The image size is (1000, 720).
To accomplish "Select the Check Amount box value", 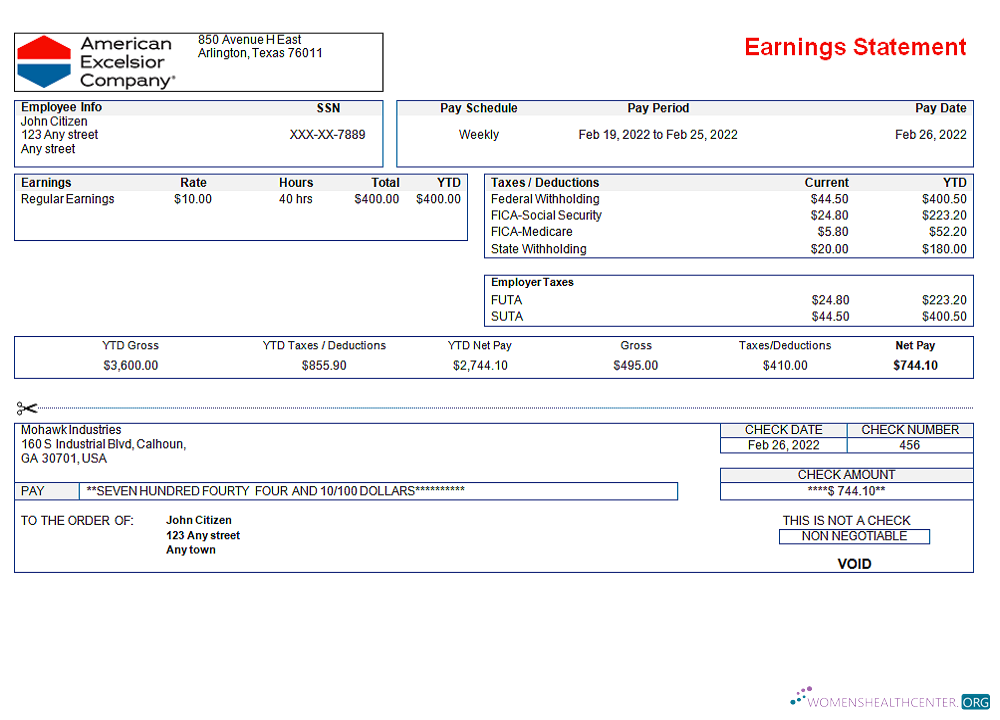I will (x=846, y=491).
